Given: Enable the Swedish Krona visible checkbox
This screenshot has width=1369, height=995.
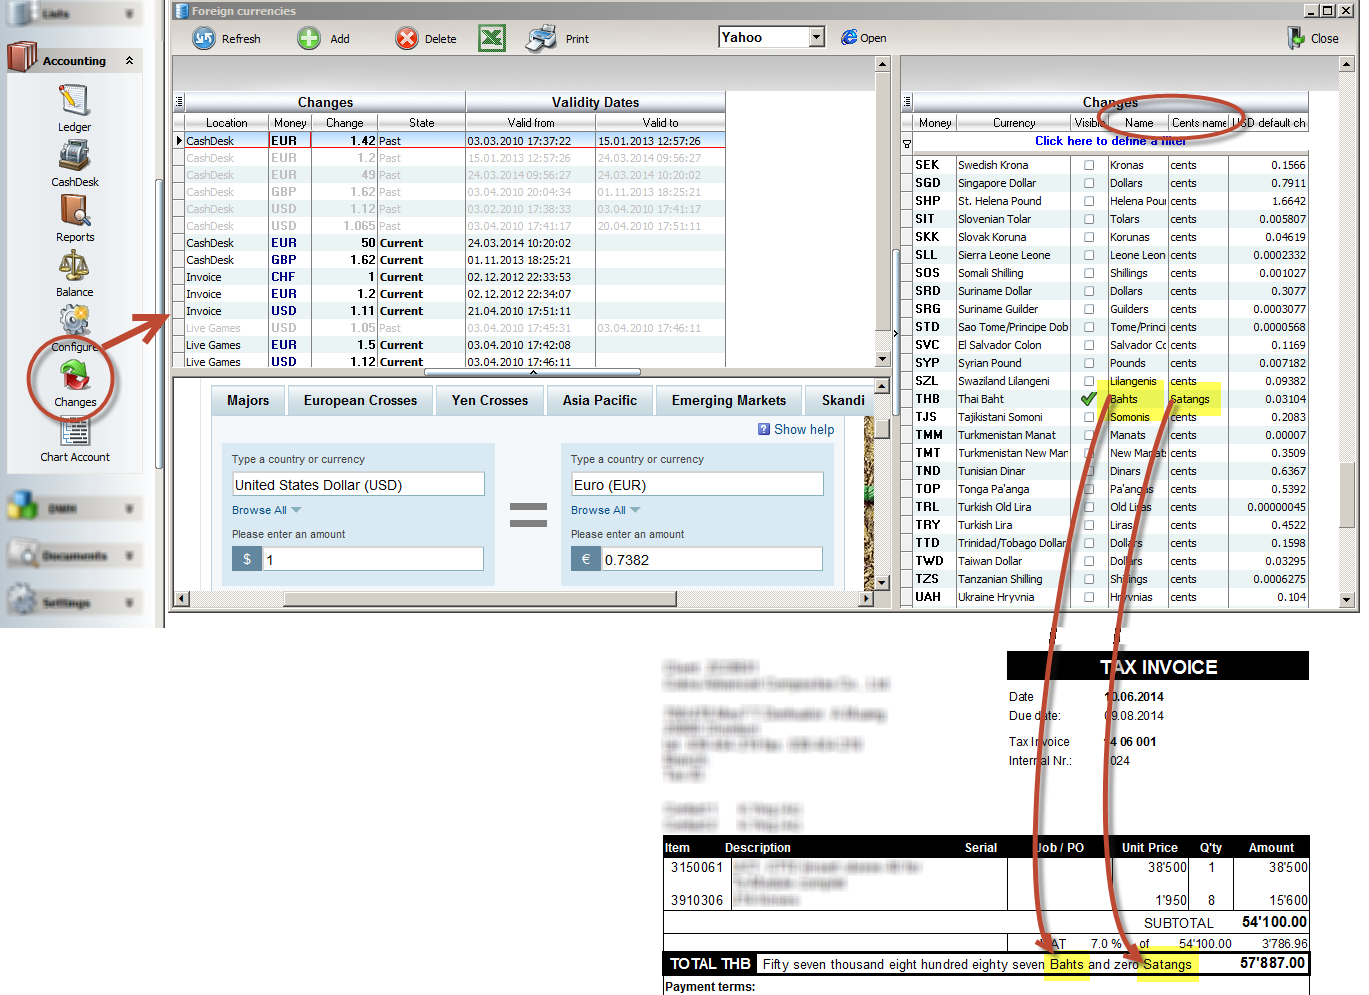Looking at the screenshot, I should point(1089,165).
